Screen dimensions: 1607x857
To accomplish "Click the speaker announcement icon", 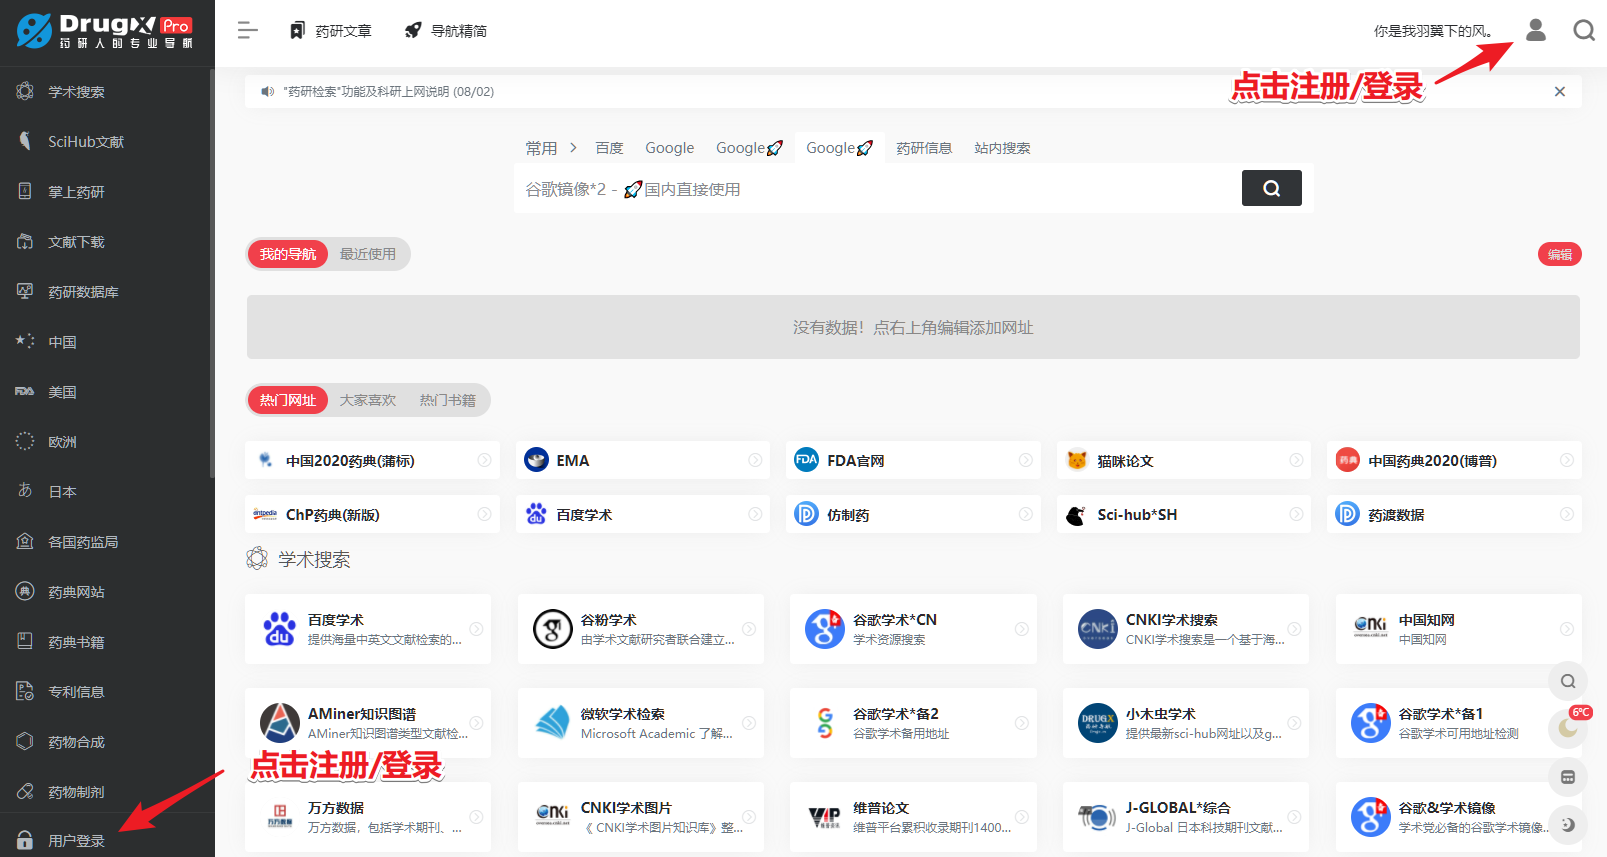I will pos(267,92).
